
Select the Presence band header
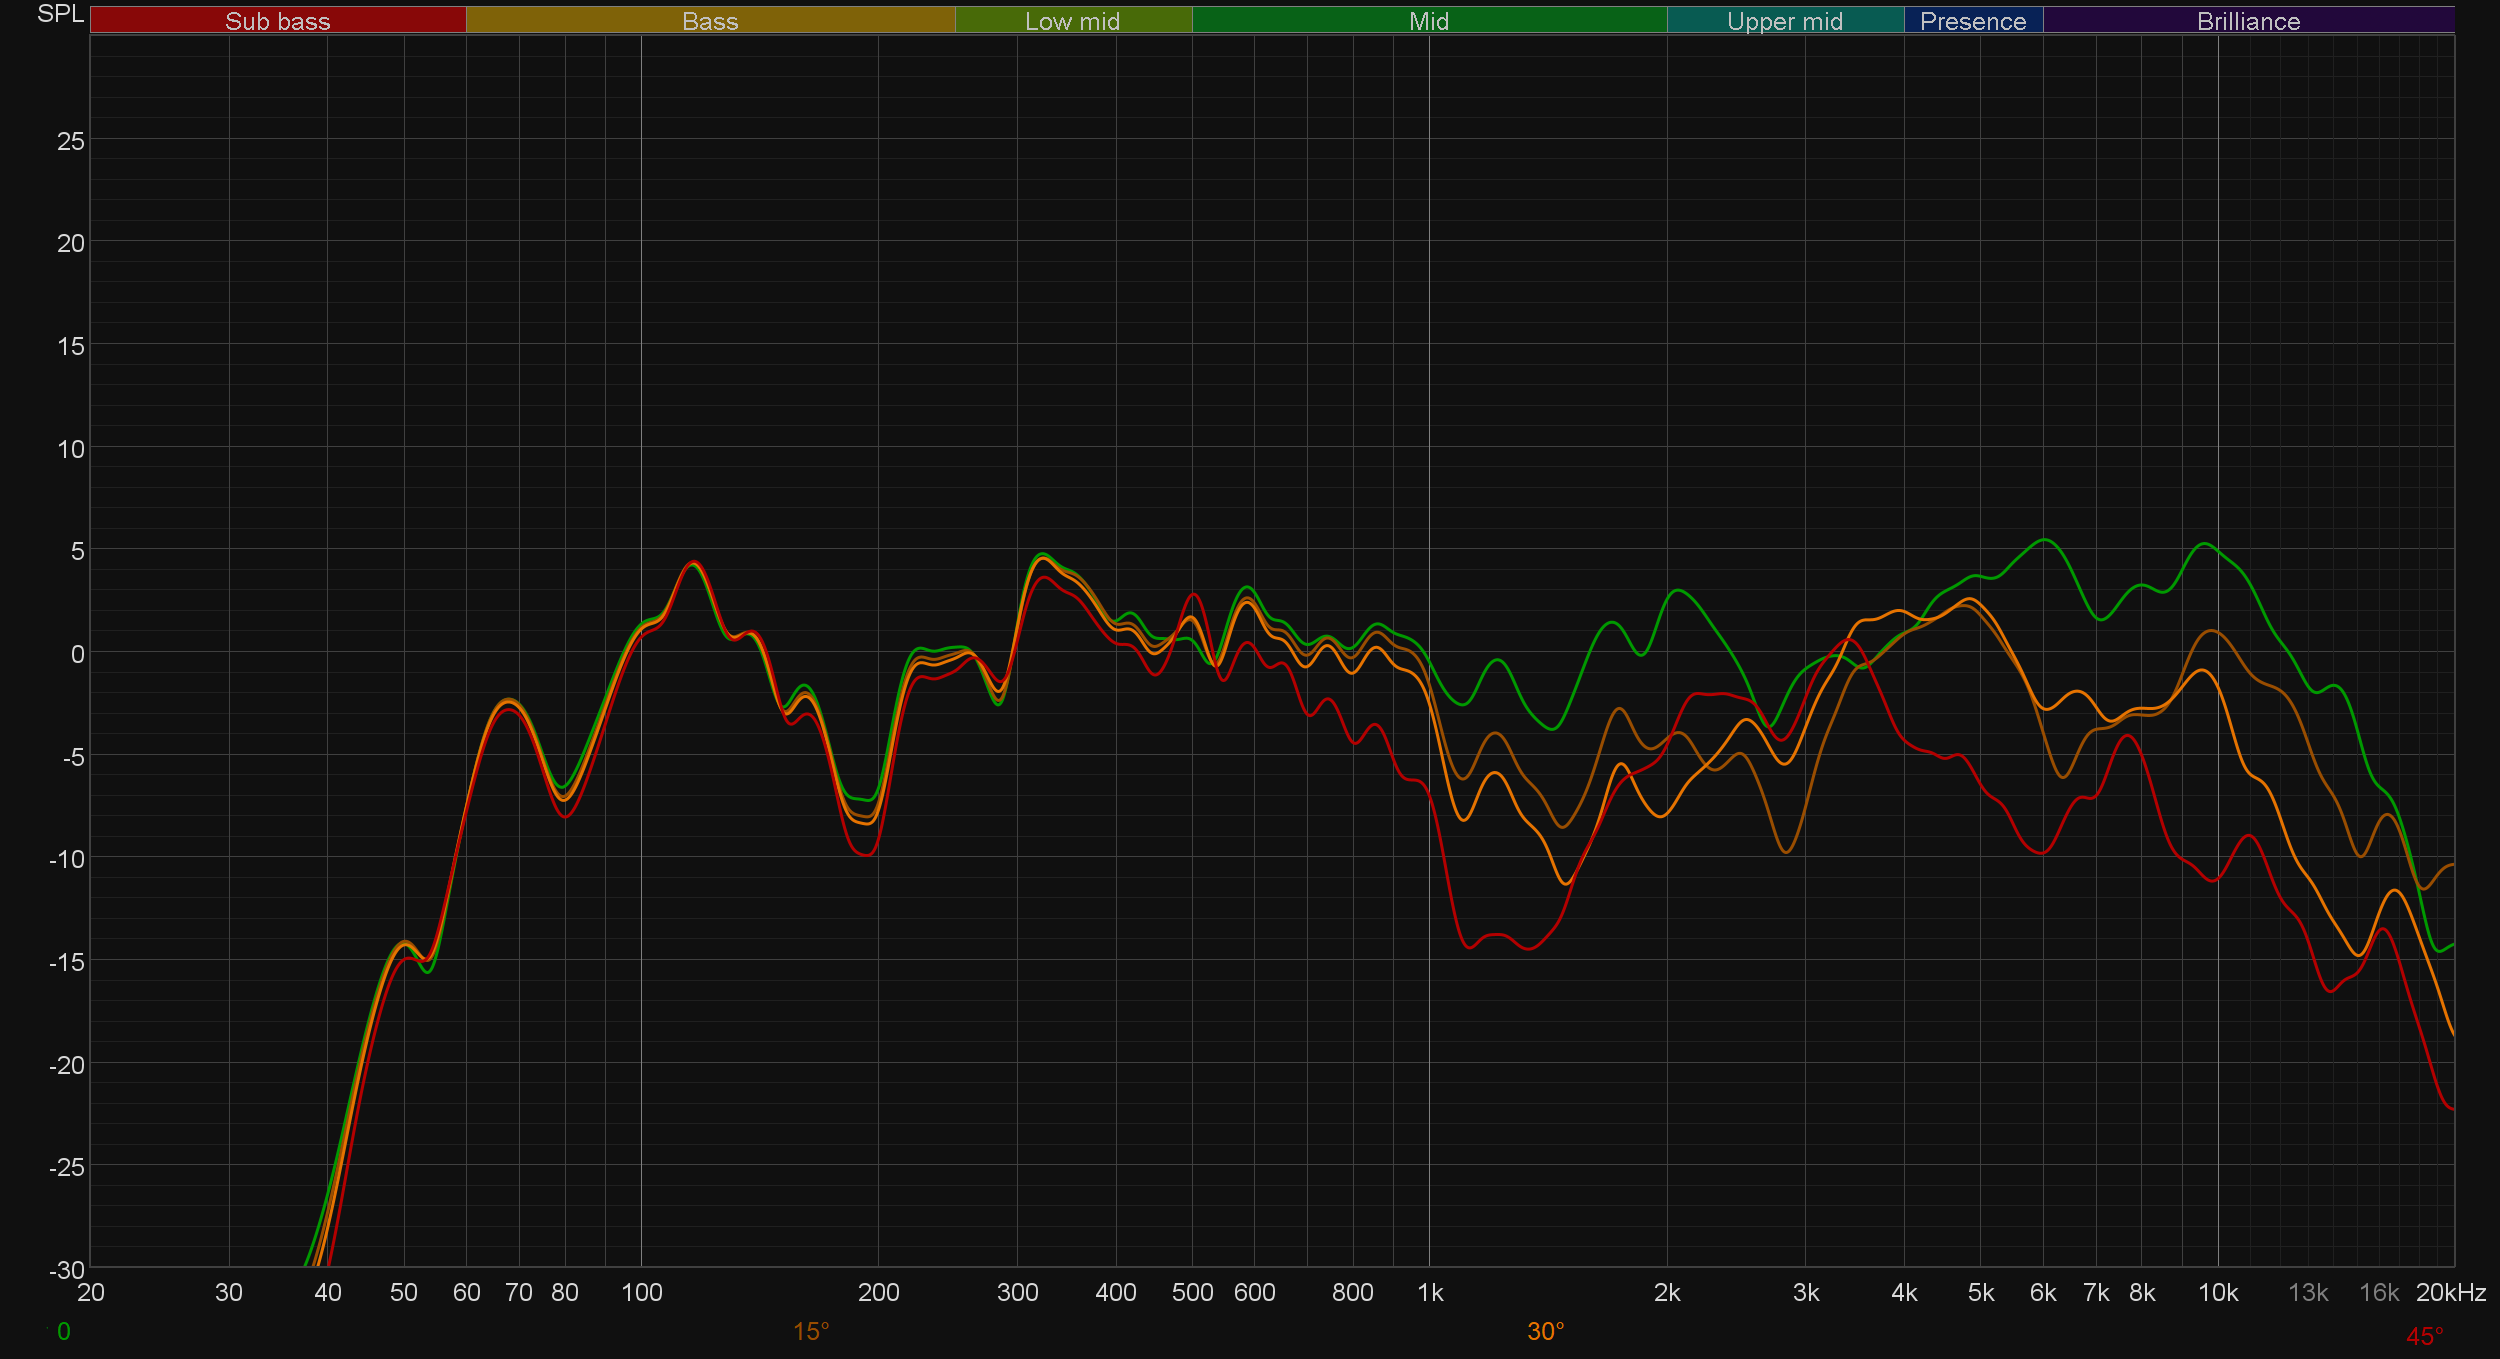pos(1972,21)
